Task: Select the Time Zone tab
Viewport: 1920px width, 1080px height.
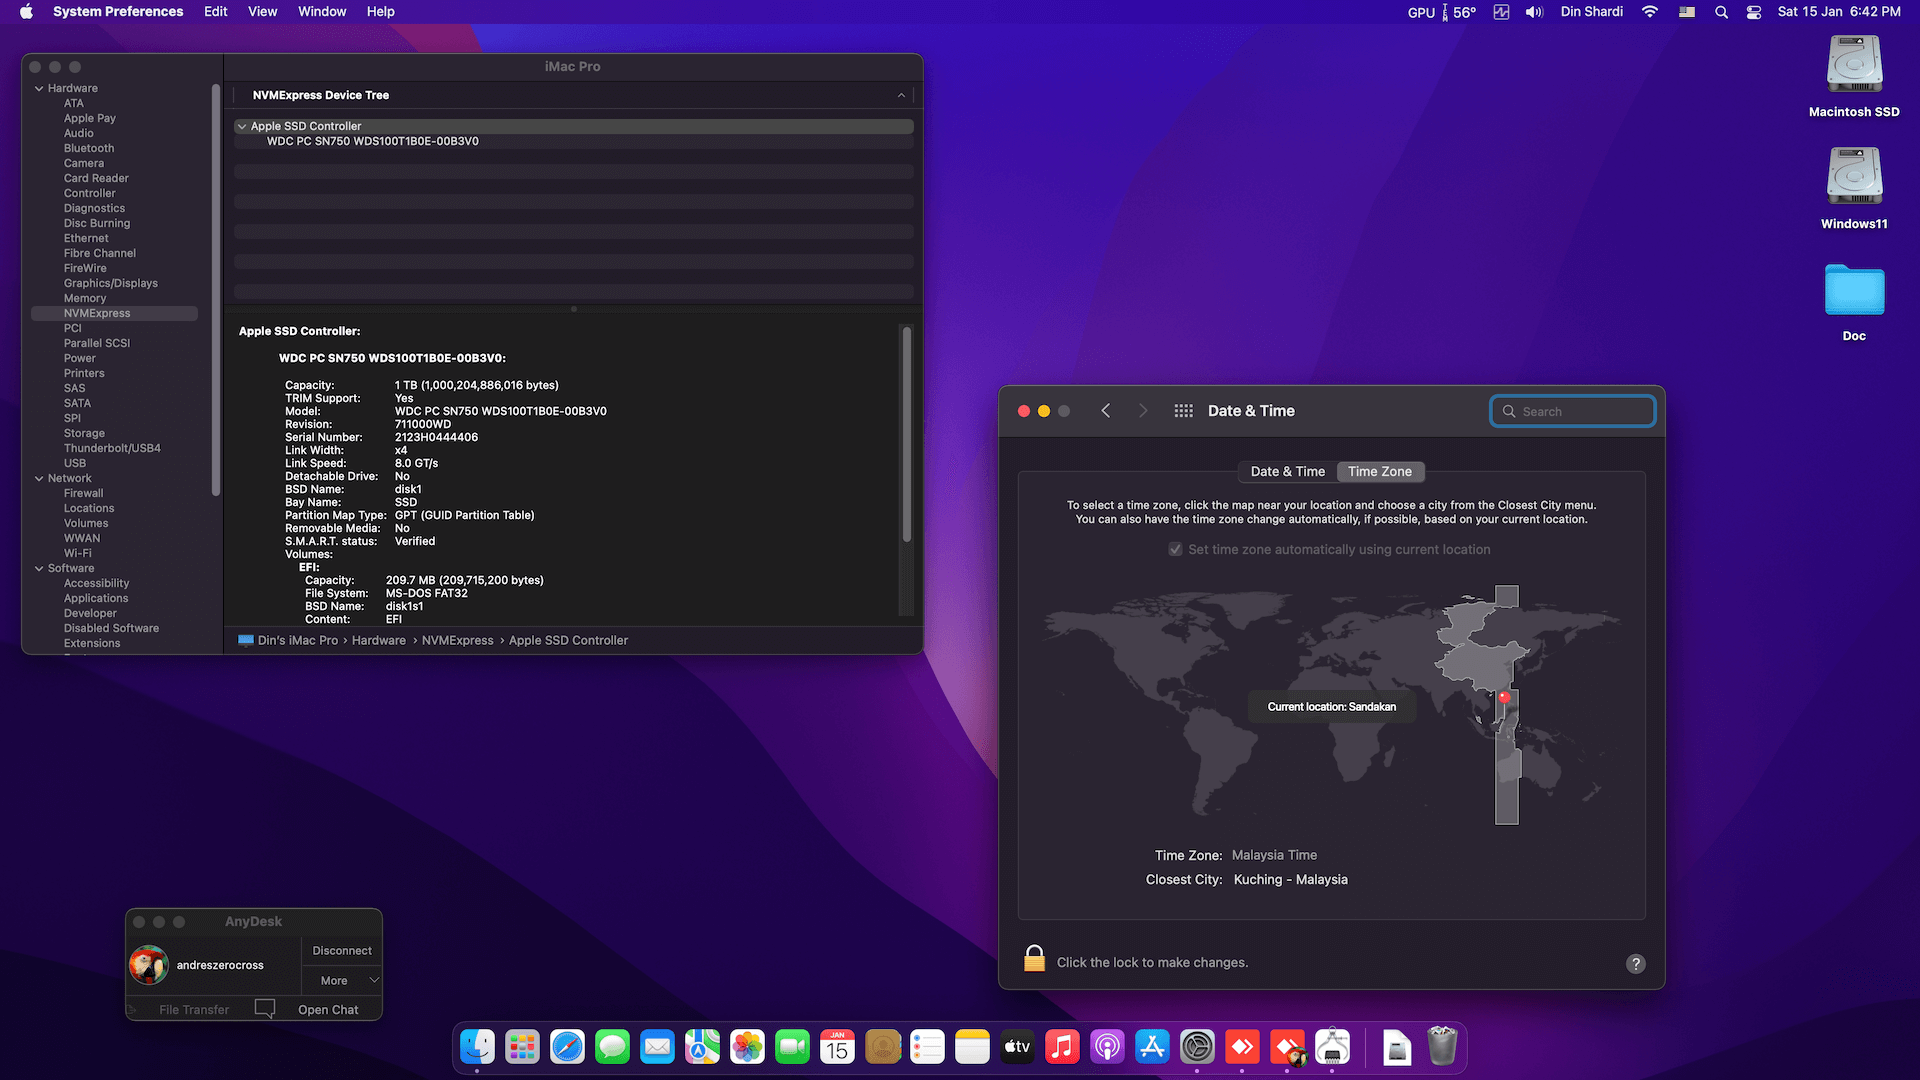Action: coord(1380,472)
